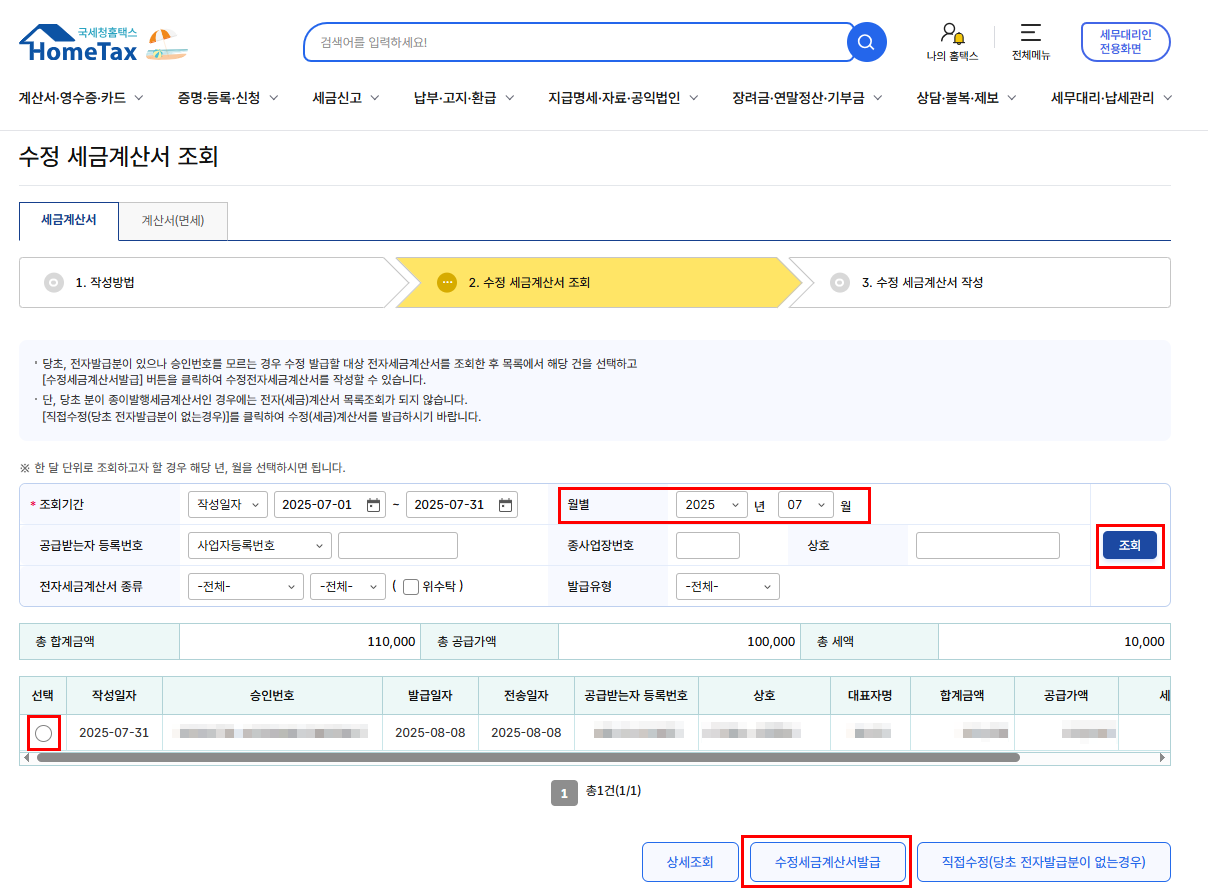The image size is (1208, 889).
Task: Switch to the 계산서(면세) tab
Action: (173, 221)
